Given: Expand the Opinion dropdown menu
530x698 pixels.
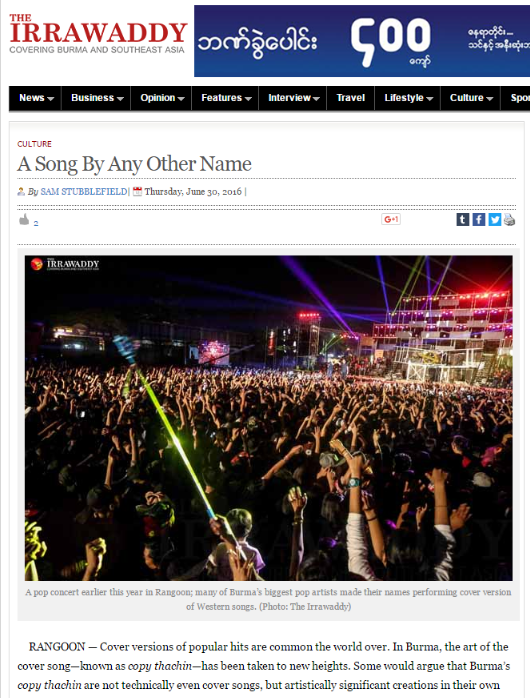Looking at the screenshot, I should pyautogui.click(x=162, y=98).
